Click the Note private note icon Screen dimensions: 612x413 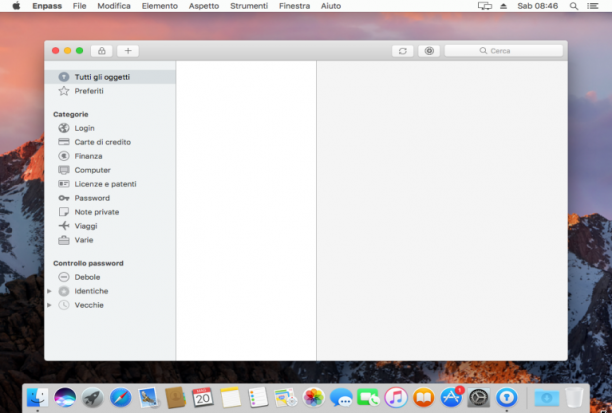tap(64, 212)
